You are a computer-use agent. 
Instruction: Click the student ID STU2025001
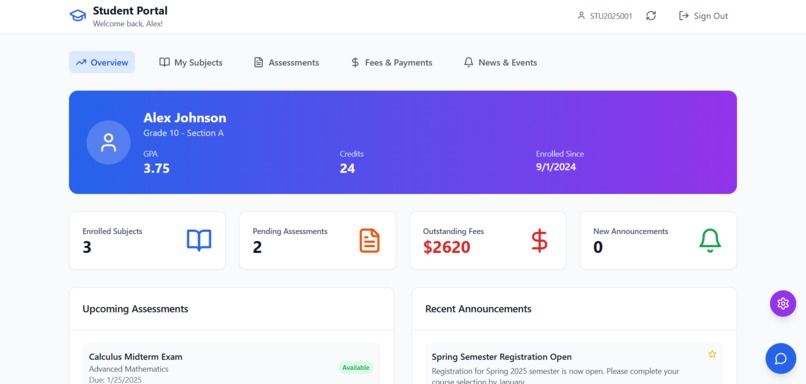coord(611,16)
